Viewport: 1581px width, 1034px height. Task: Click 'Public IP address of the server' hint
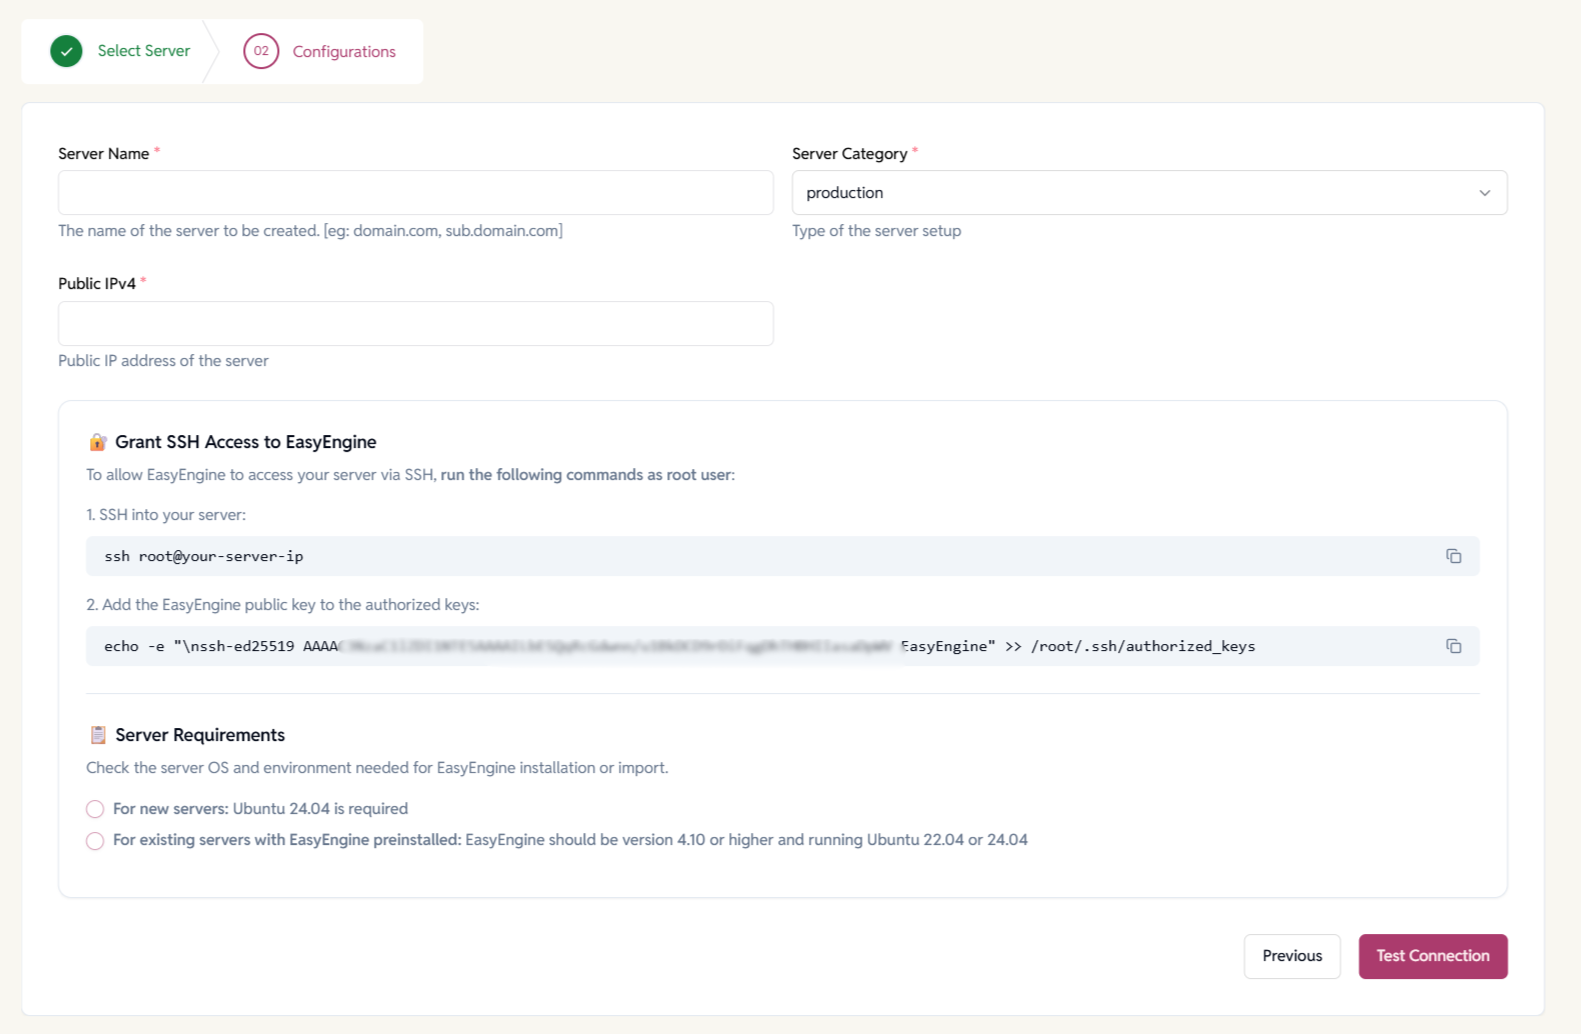(163, 361)
